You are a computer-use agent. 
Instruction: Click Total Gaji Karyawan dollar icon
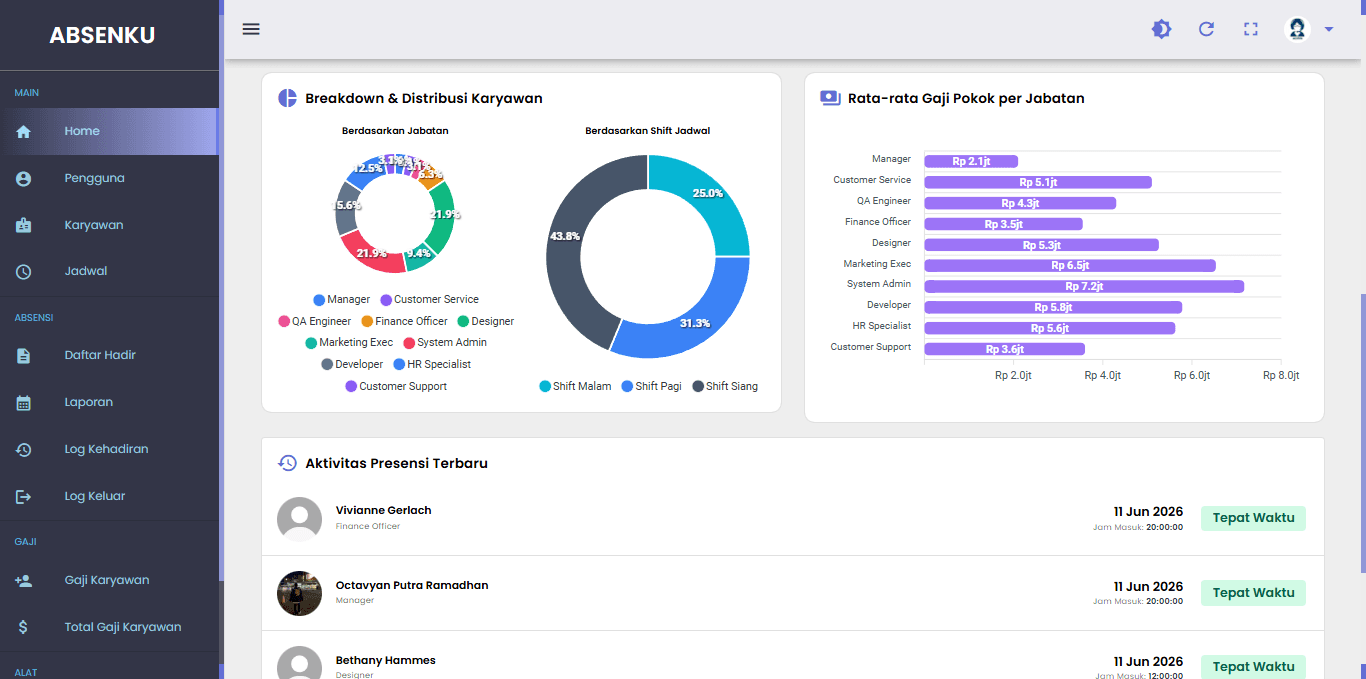pos(24,627)
